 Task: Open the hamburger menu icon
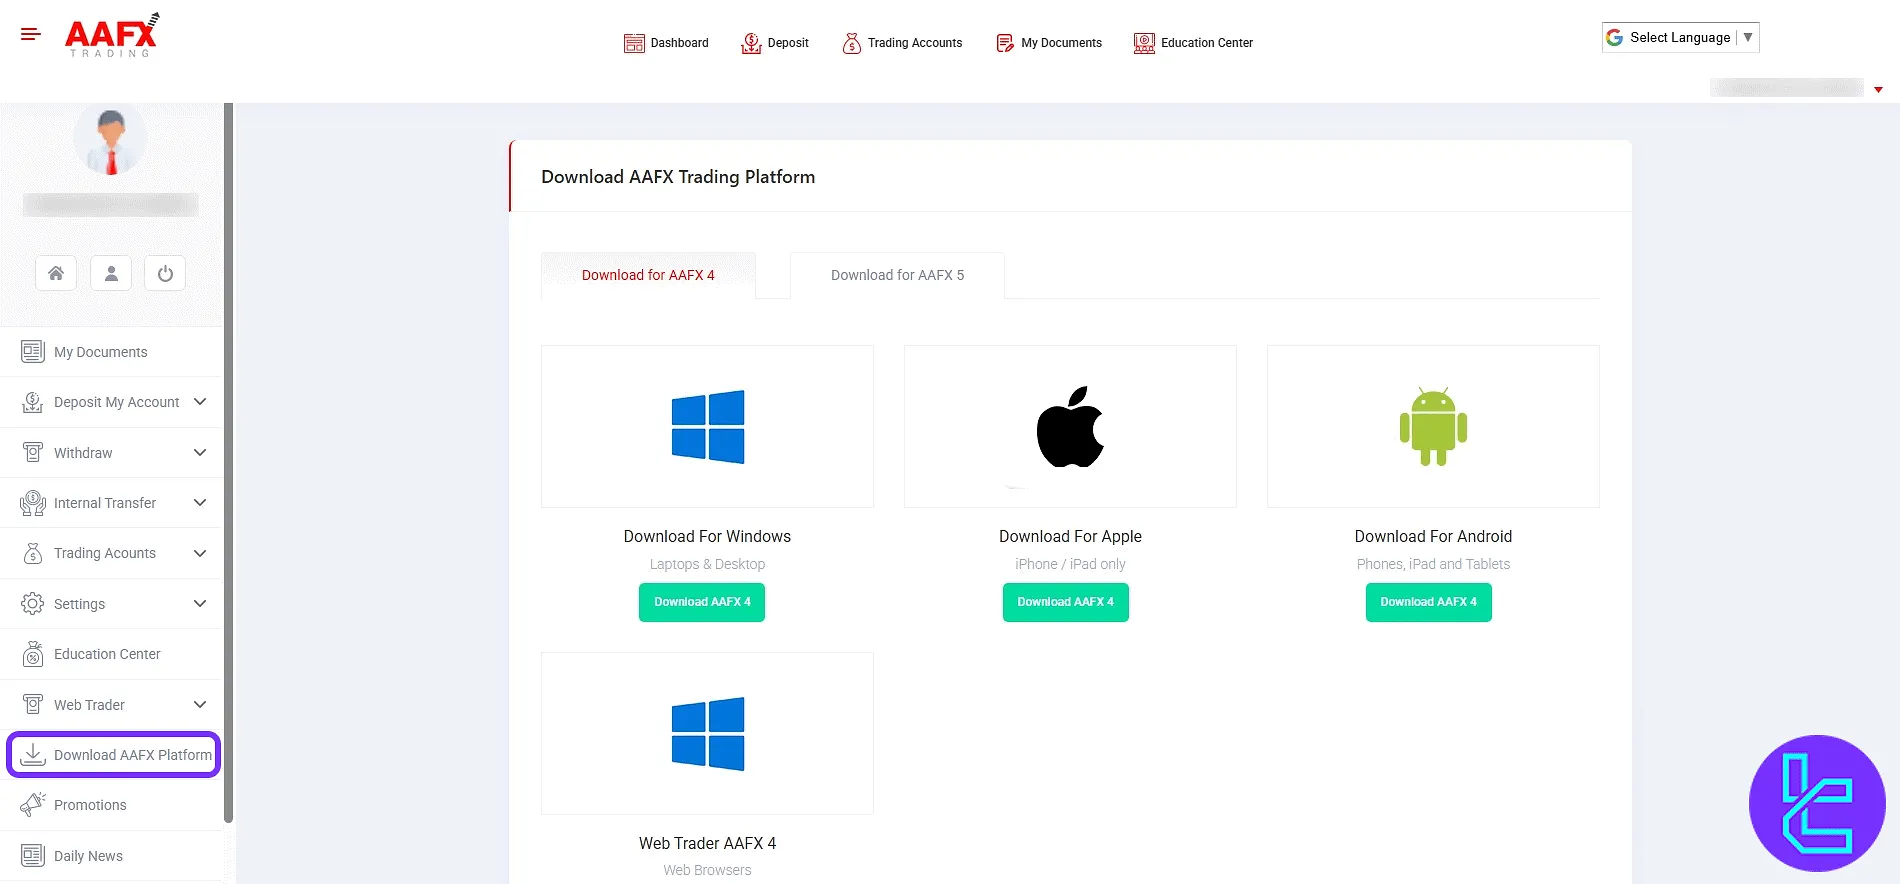31,34
